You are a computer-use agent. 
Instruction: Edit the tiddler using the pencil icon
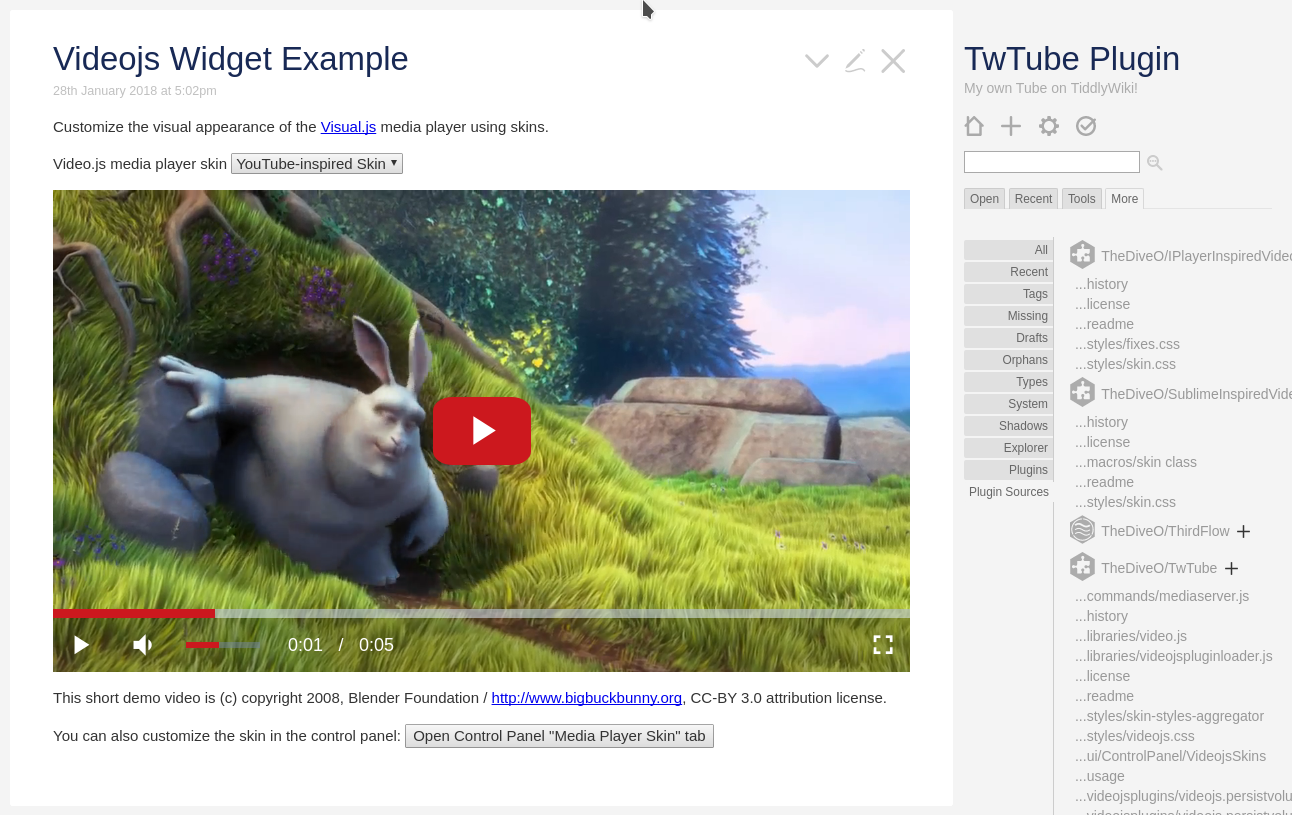pos(854,60)
